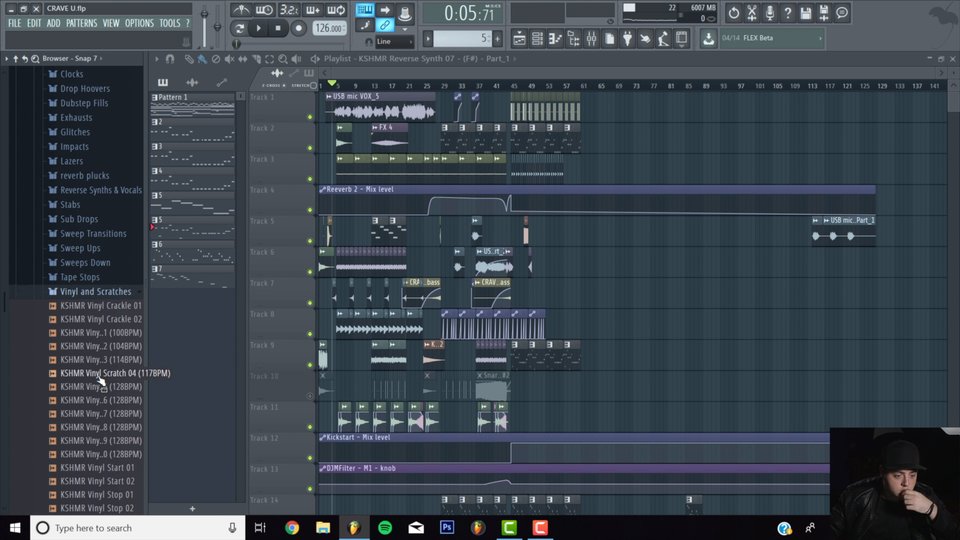
Task: Open the playlist options arrow menu
Action: (x=156, y=59)
